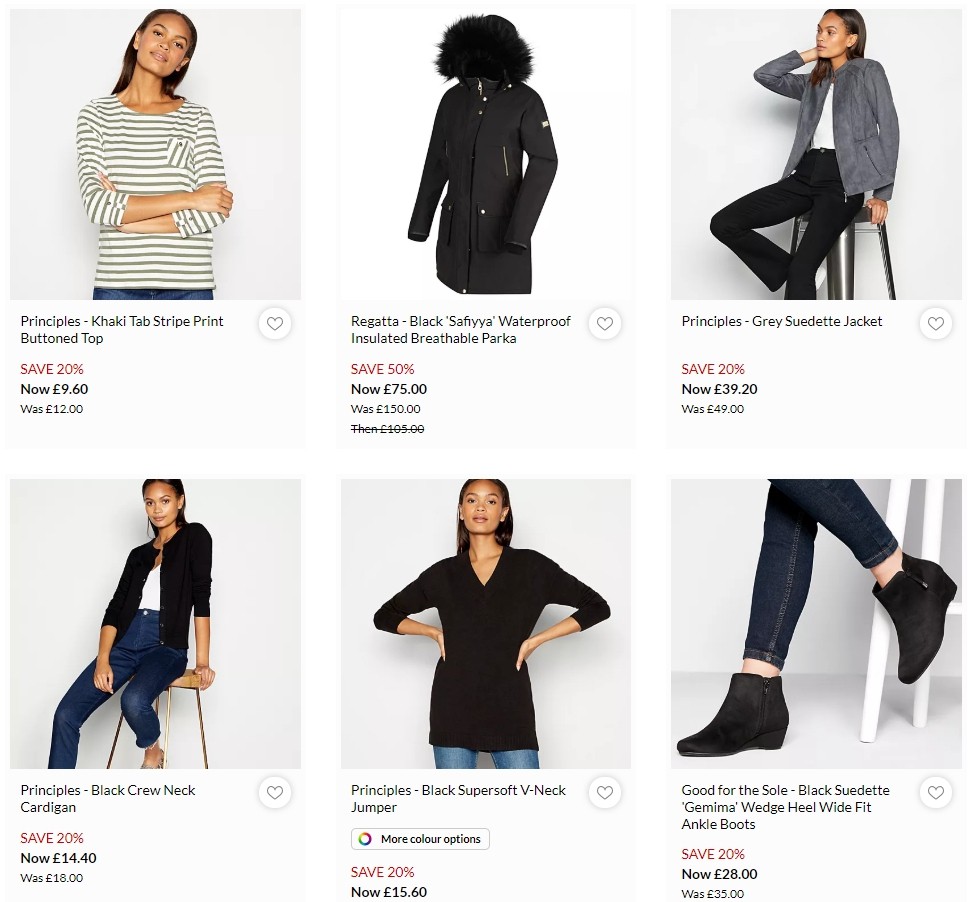
Task: Add the Black Supersoft V-Neck Jumper to wishlist
Action: coord(605,792)
